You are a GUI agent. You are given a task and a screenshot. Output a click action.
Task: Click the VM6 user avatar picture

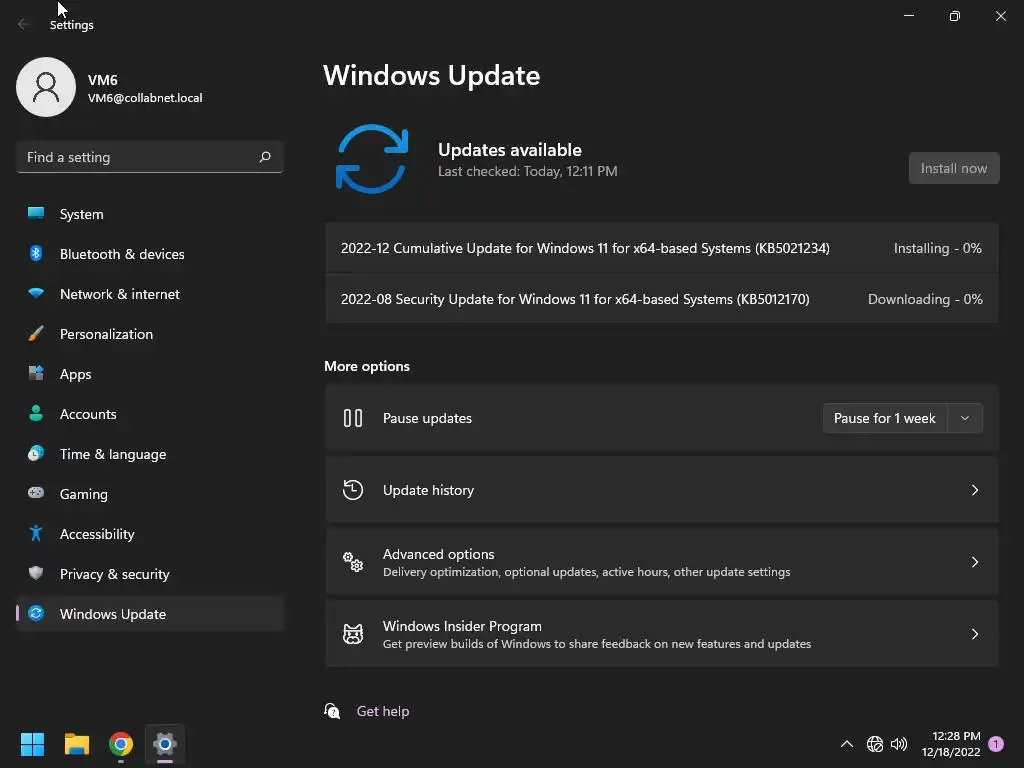46,87
